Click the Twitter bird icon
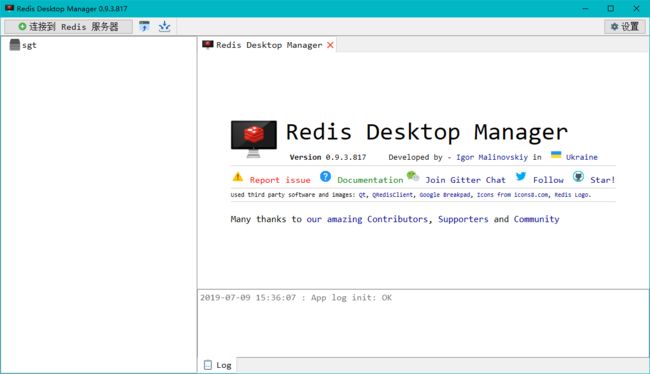Screen dimensions: 650x374 (x=521, y=177)
